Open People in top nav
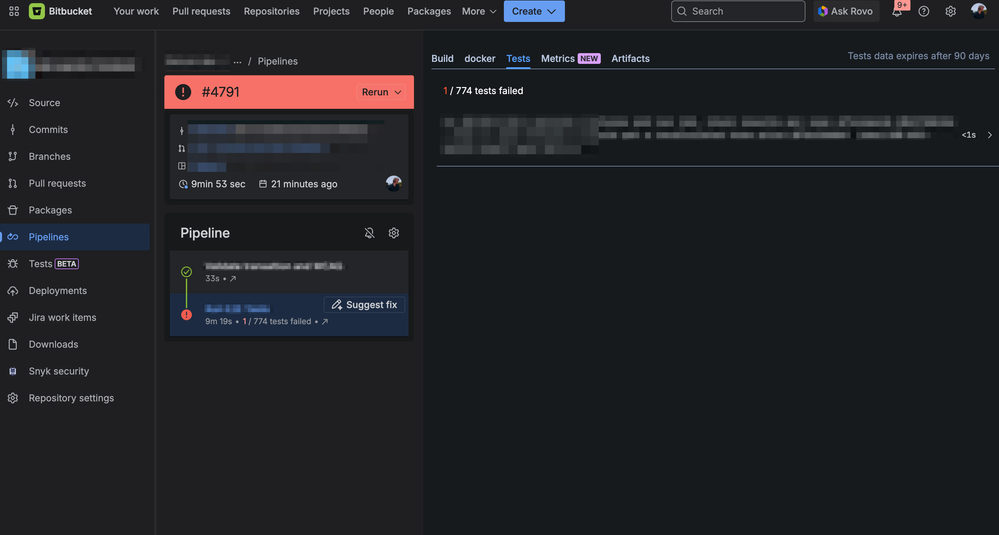The height and width of the screenshot is (535, 999). [x=378, y=11]
